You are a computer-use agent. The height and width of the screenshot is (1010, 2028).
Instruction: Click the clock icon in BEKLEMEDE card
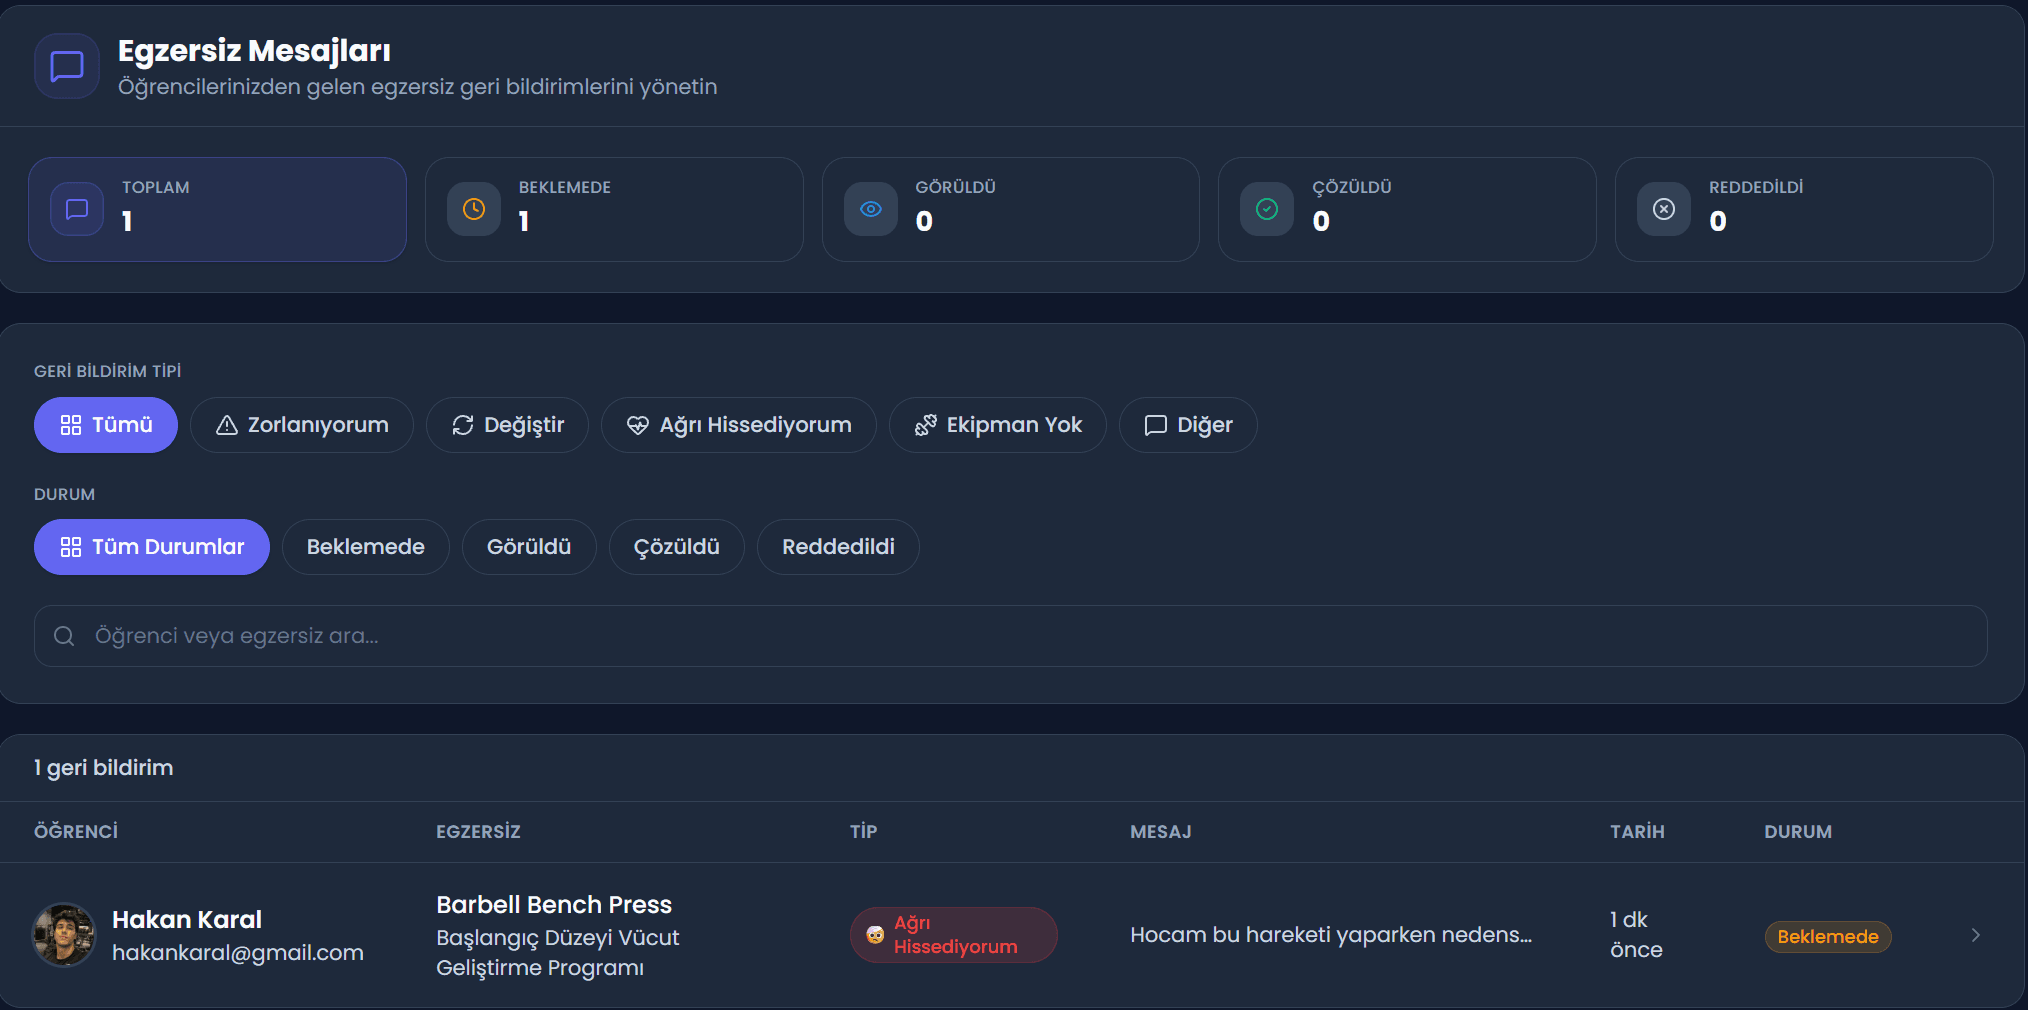tap(474, 209)
